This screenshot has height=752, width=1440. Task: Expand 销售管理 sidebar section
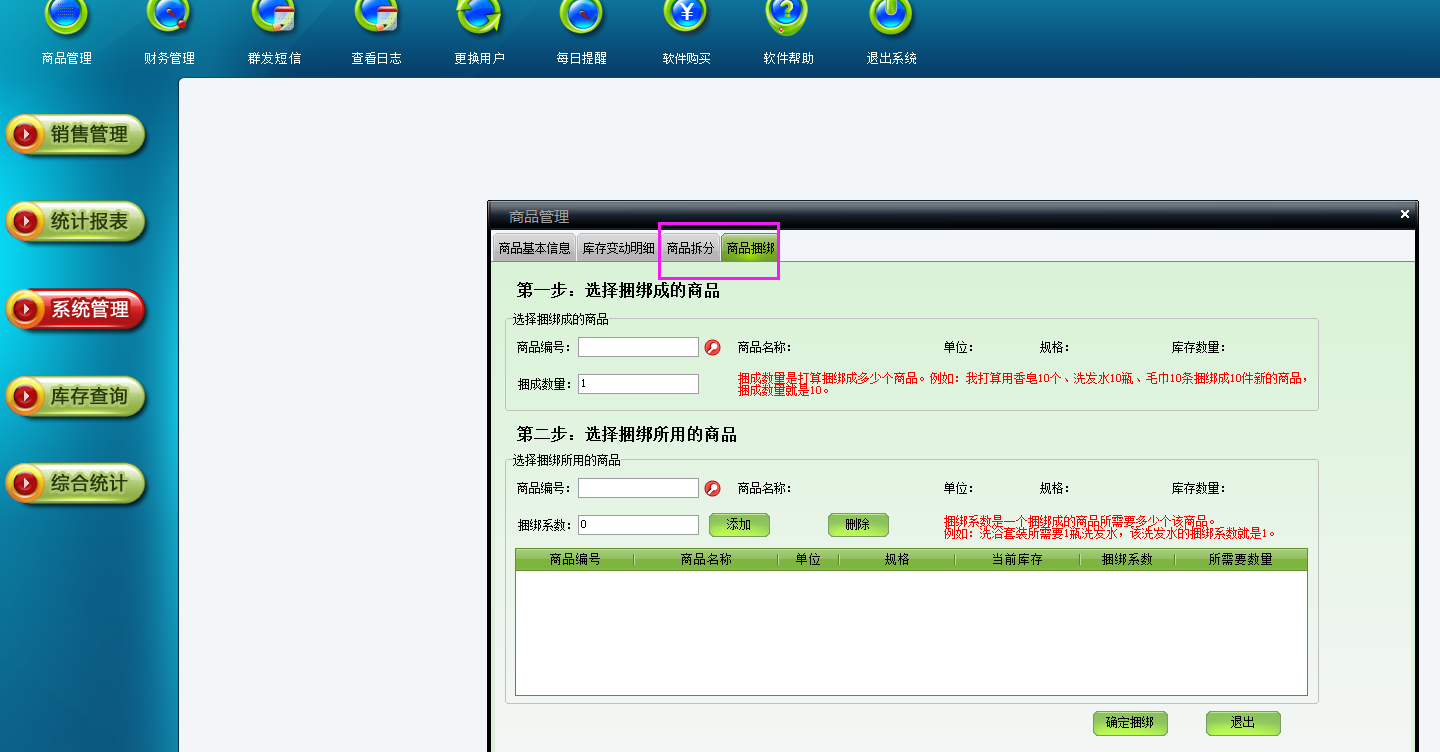click(76, 135)
